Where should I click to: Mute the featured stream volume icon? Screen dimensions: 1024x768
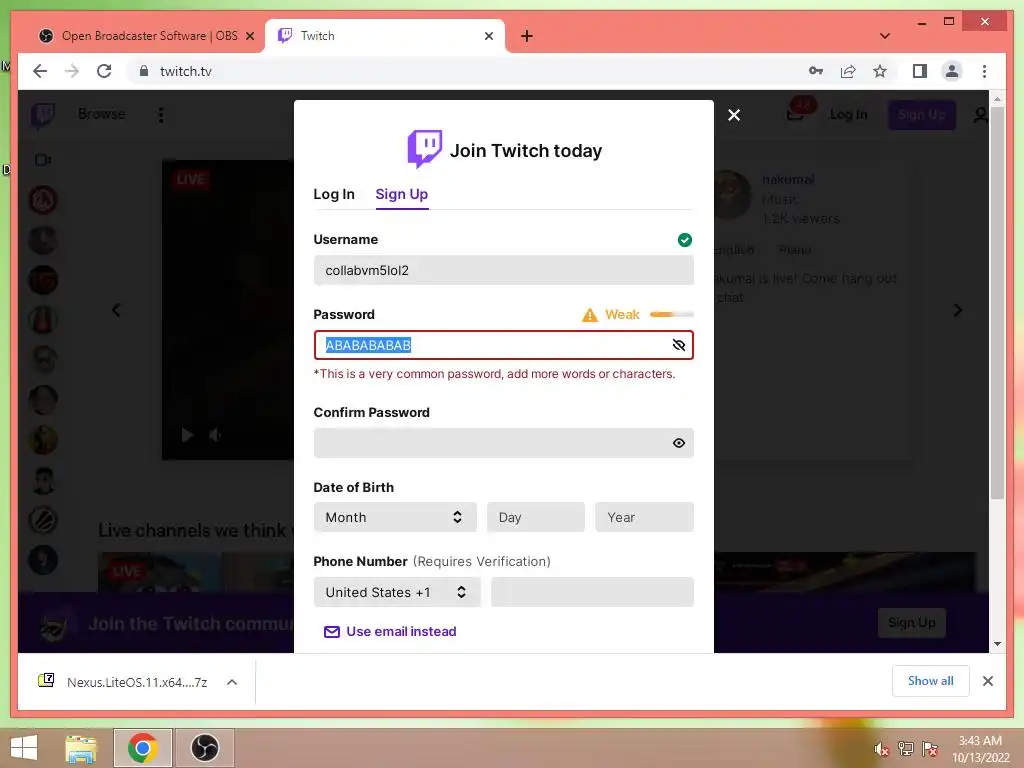click(215, 435)
